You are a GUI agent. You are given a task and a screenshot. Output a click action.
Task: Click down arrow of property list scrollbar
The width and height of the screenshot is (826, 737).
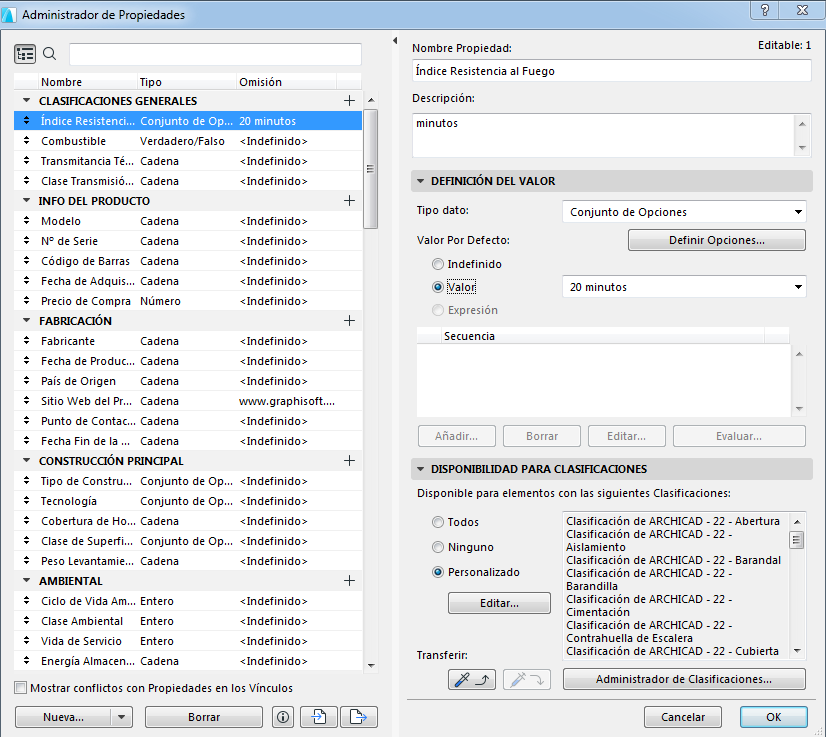coord(371,665)
